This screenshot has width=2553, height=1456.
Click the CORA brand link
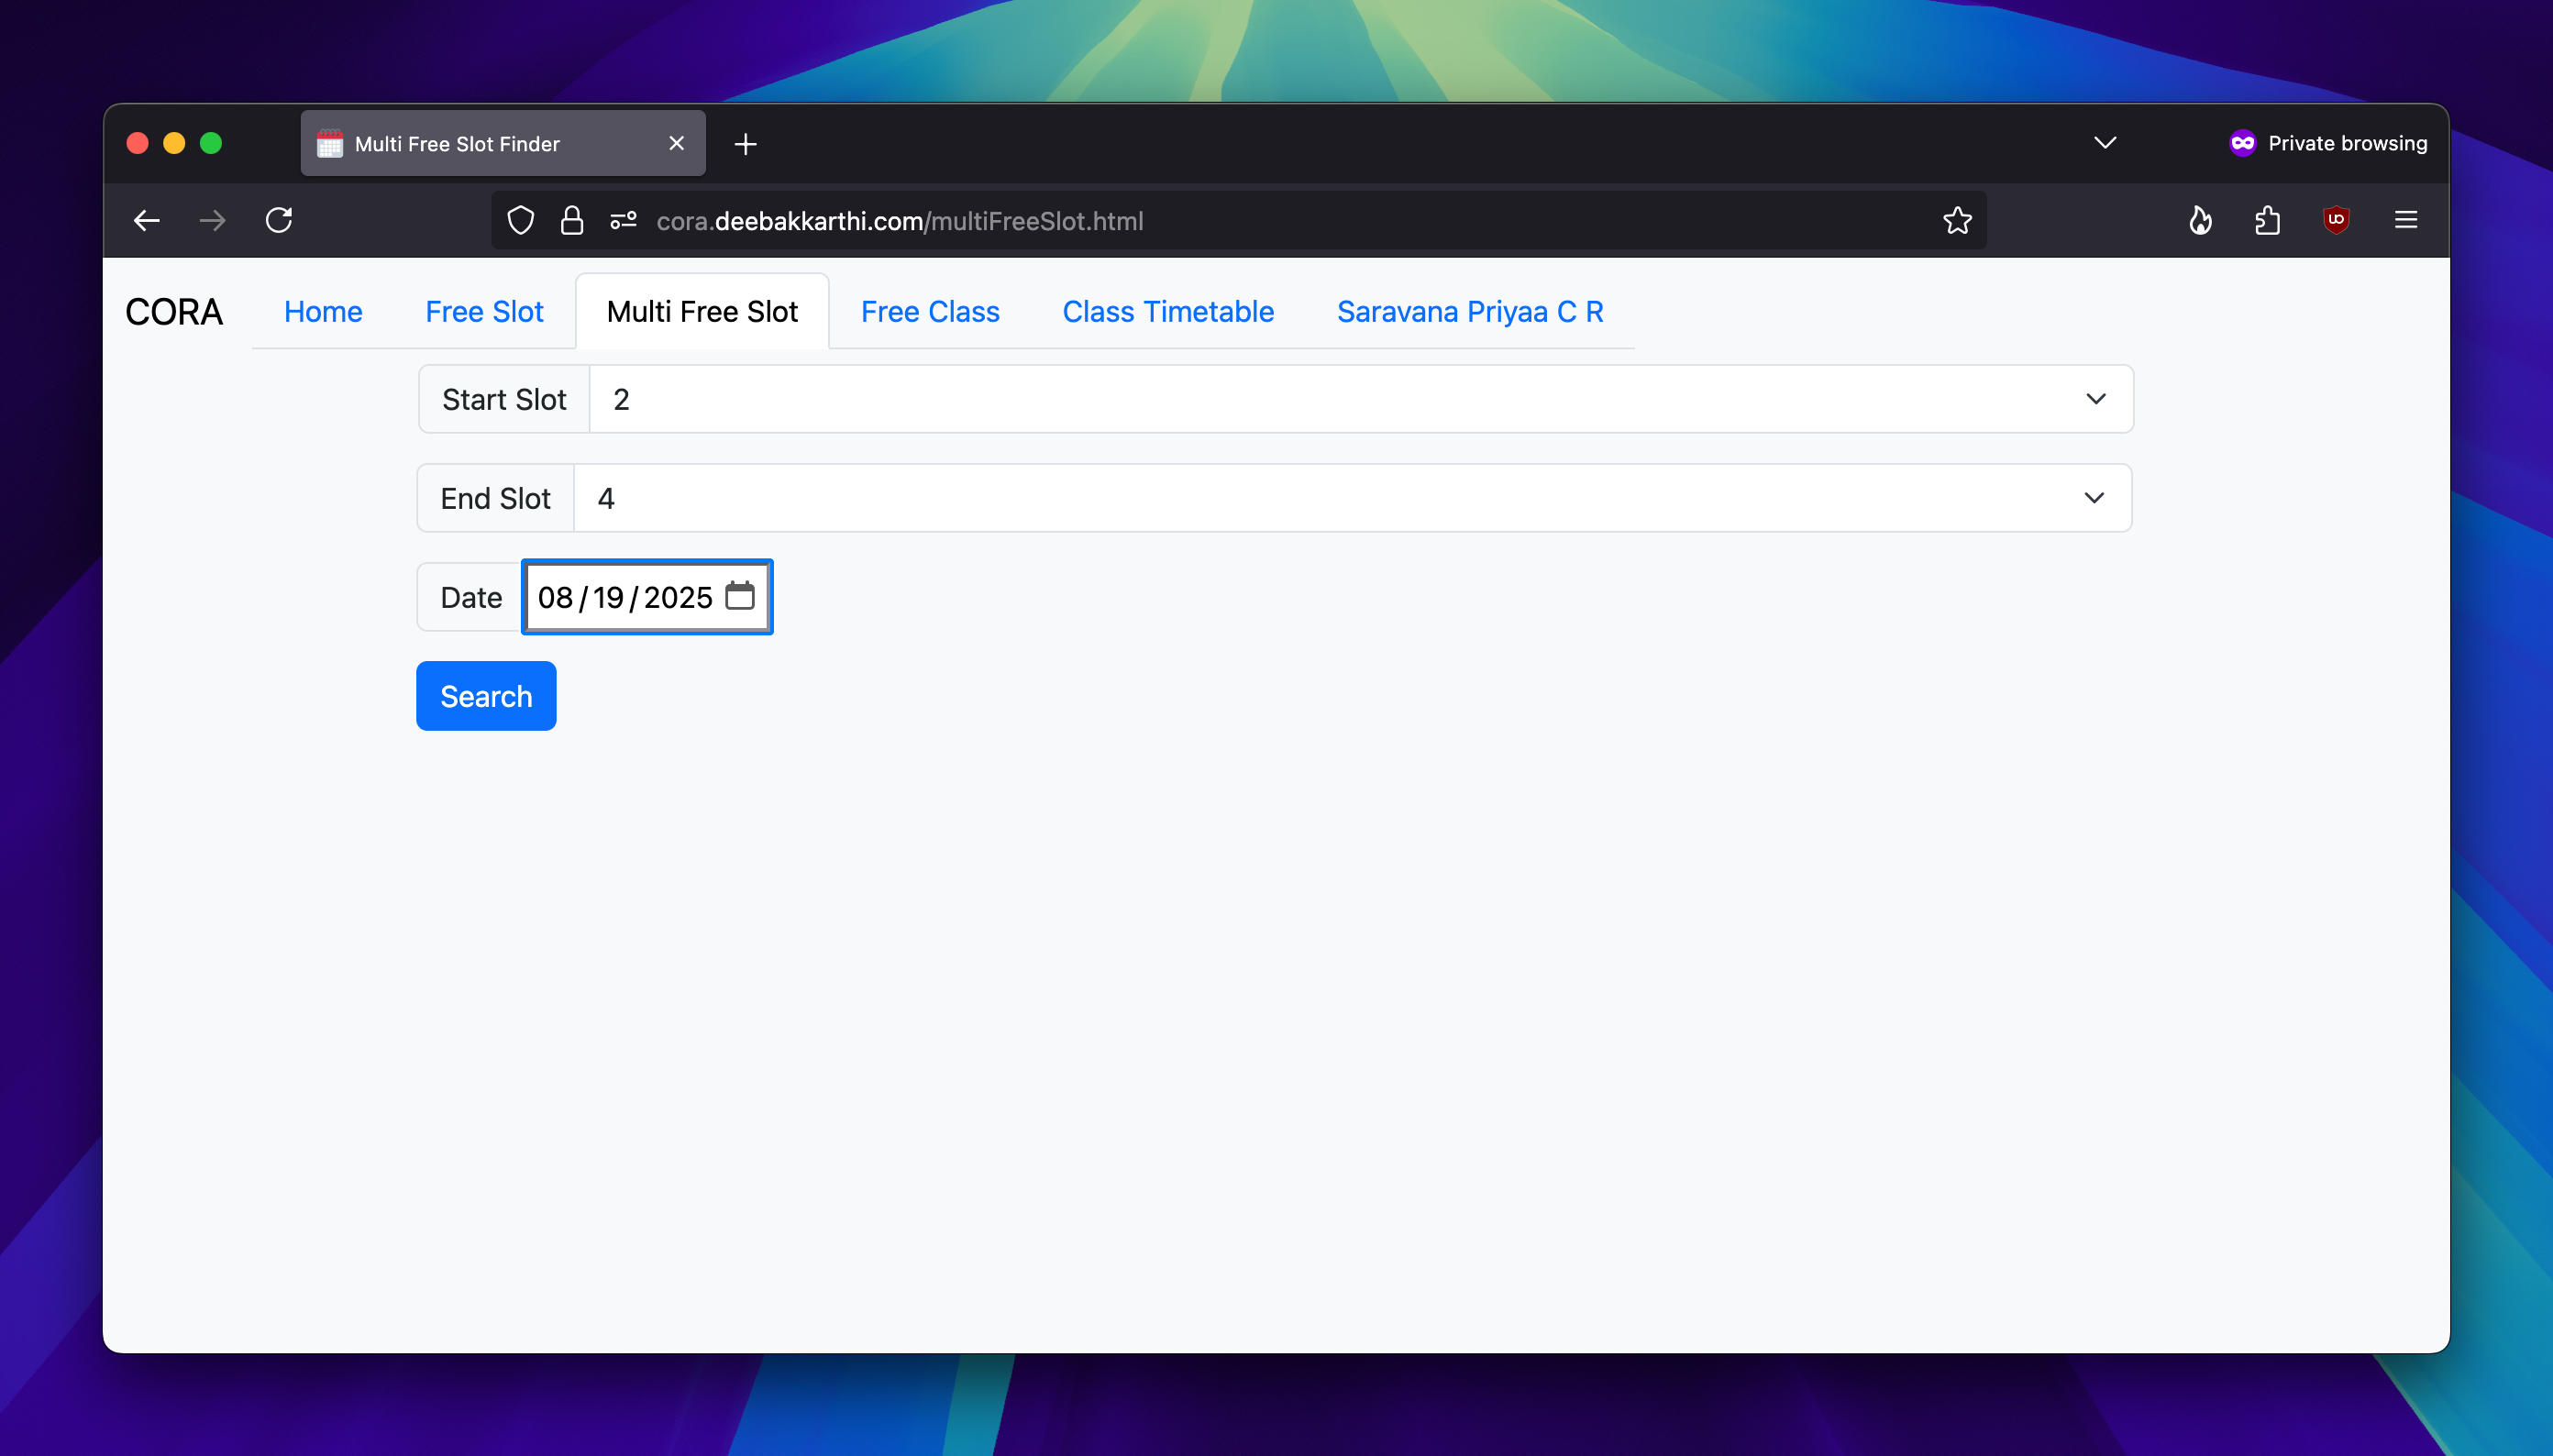tap(174, 312)
